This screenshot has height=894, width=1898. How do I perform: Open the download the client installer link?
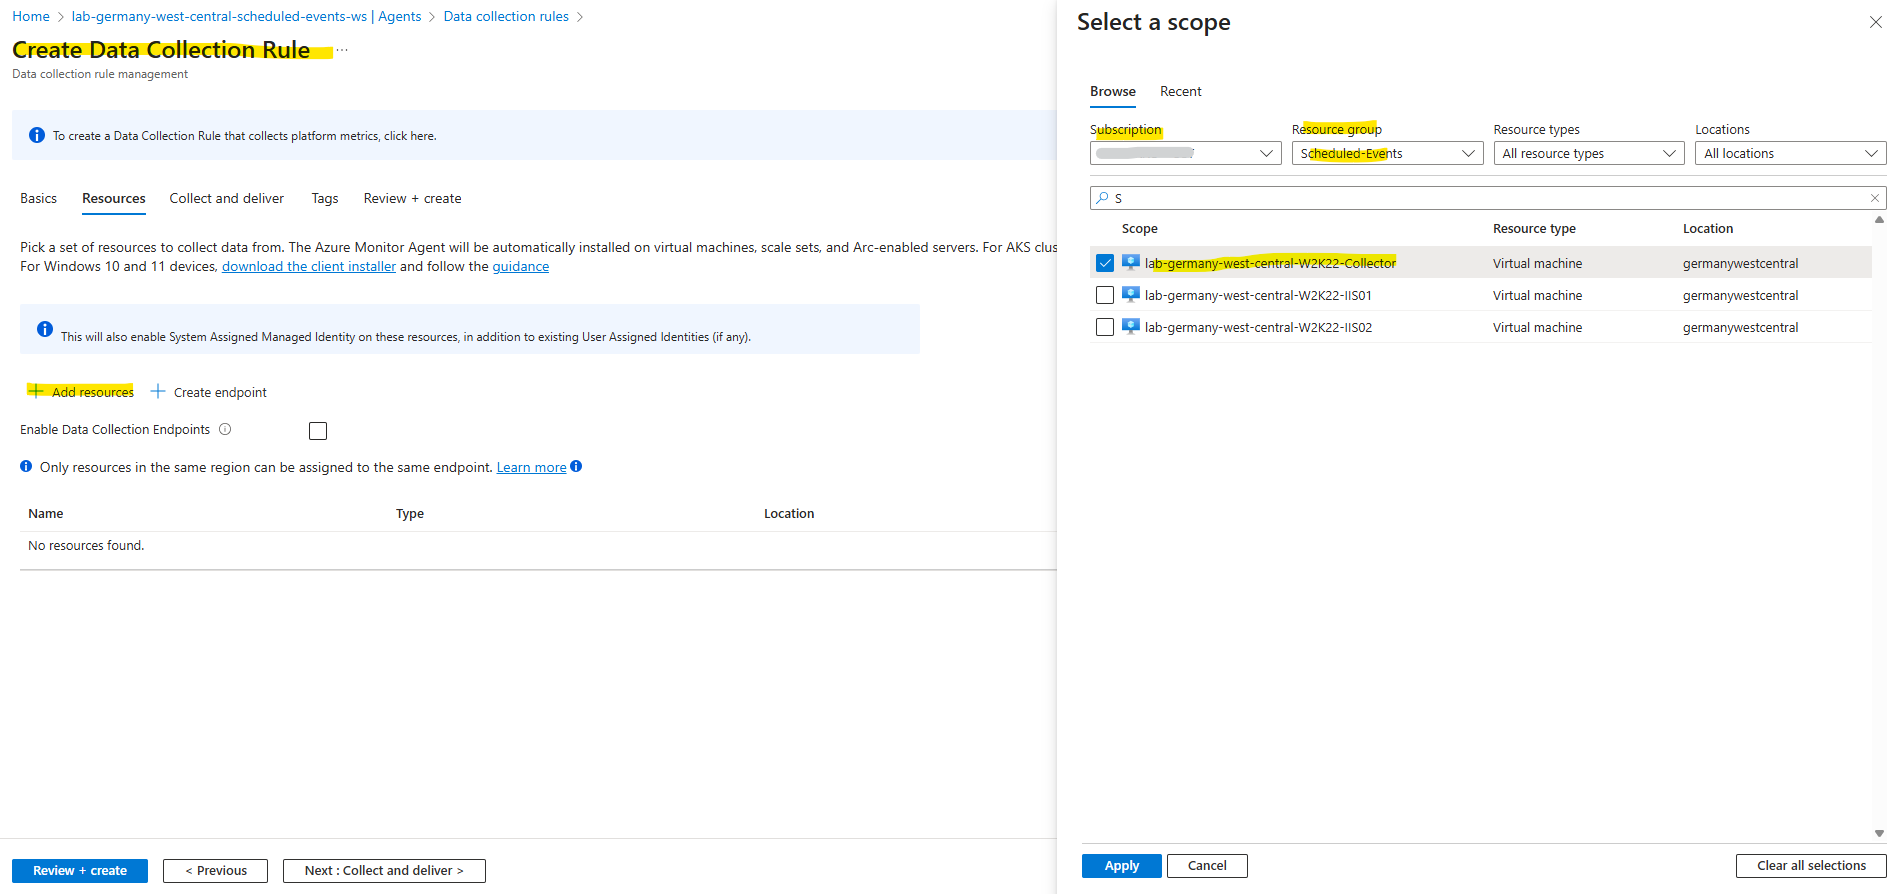[309, 266]
